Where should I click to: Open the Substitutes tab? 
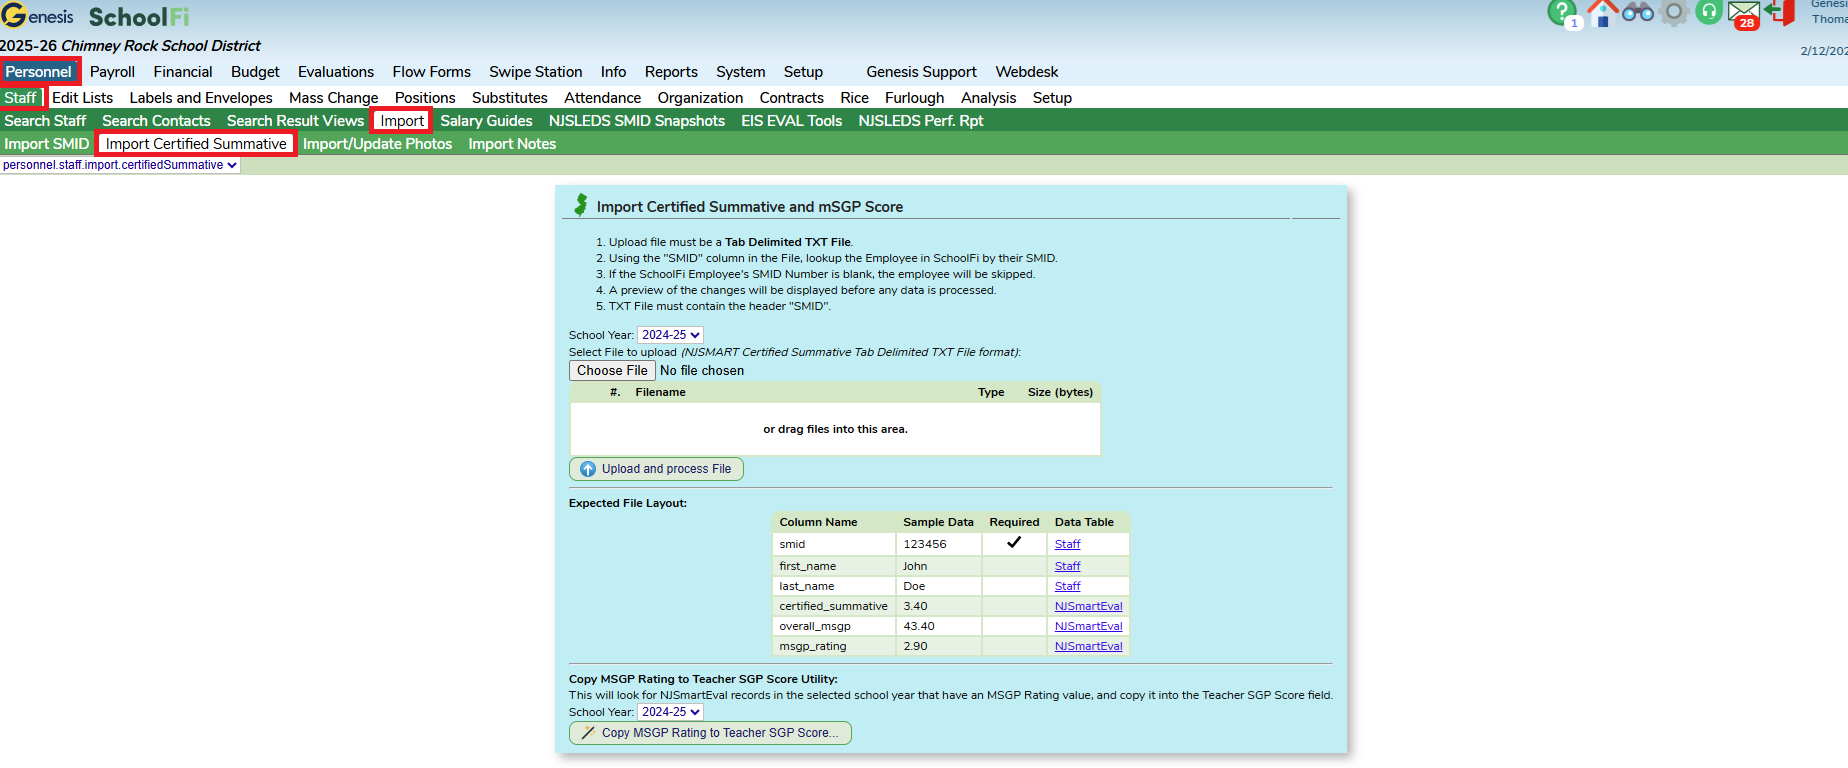(x=509, y=98)
